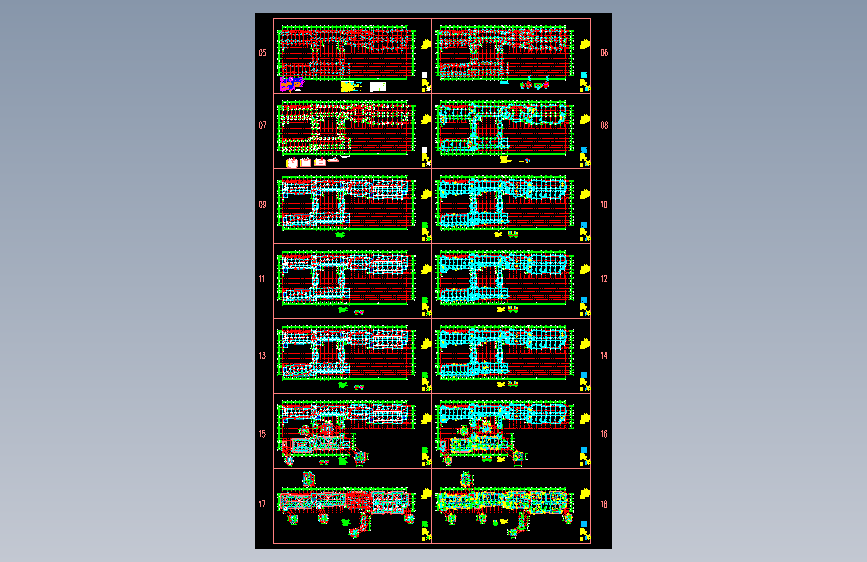Click the sheet number label 05

pos(262,53)
